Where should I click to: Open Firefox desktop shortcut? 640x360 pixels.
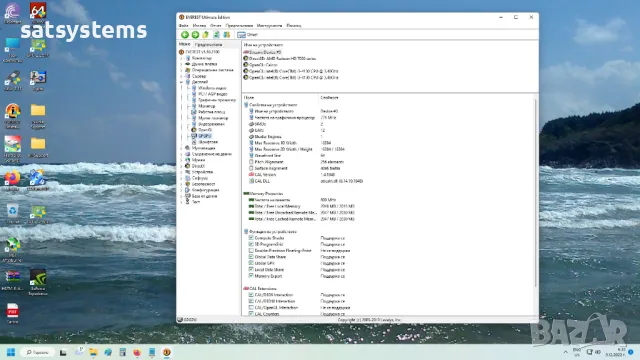[12, 180]
